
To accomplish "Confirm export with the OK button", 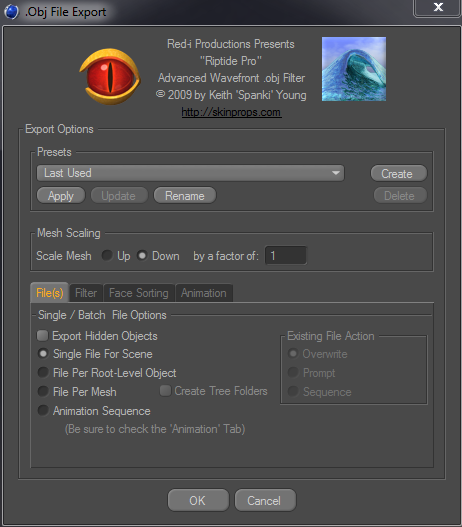I will click(198, 500).
